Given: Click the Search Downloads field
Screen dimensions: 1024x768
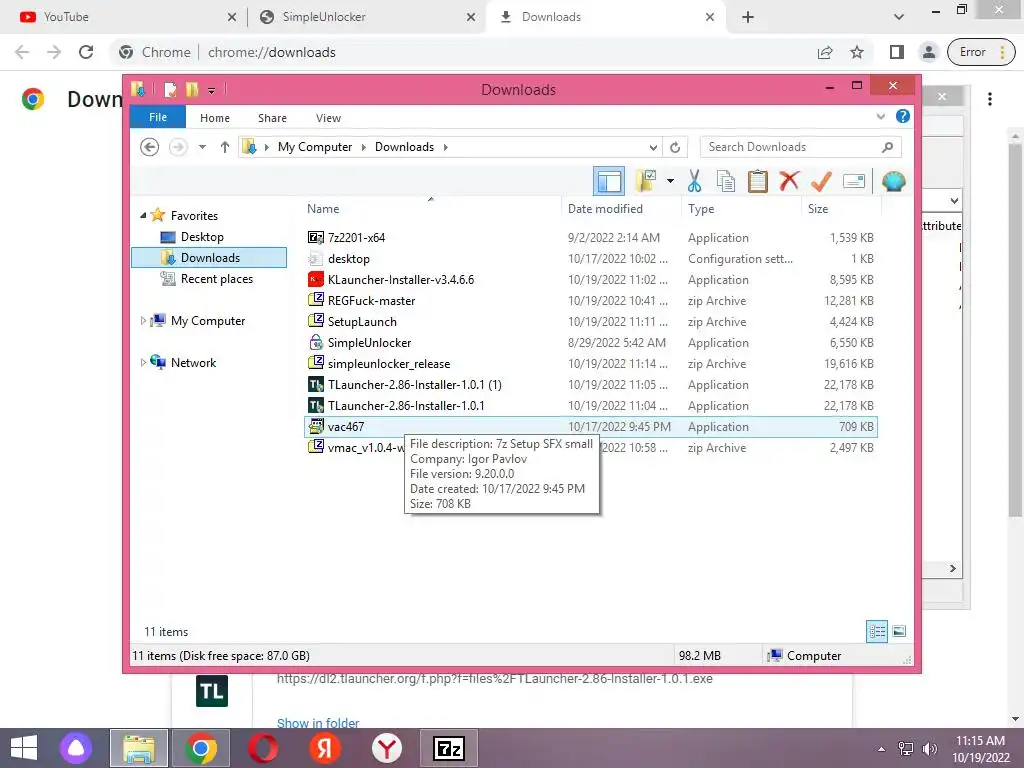Looking at the screenshot, I should coord(800,147).
